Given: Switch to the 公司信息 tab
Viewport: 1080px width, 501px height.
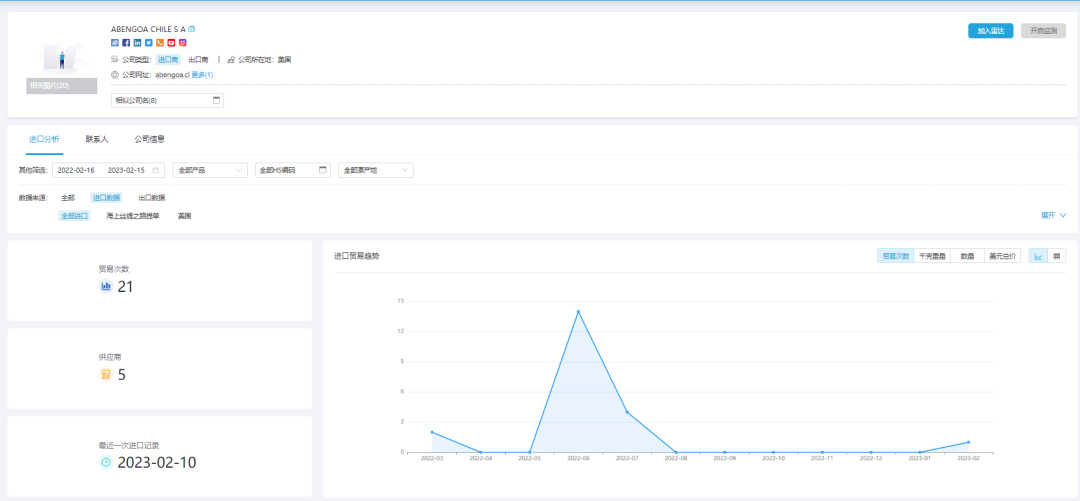Looking at the screenshot, I should coord(149,139).
